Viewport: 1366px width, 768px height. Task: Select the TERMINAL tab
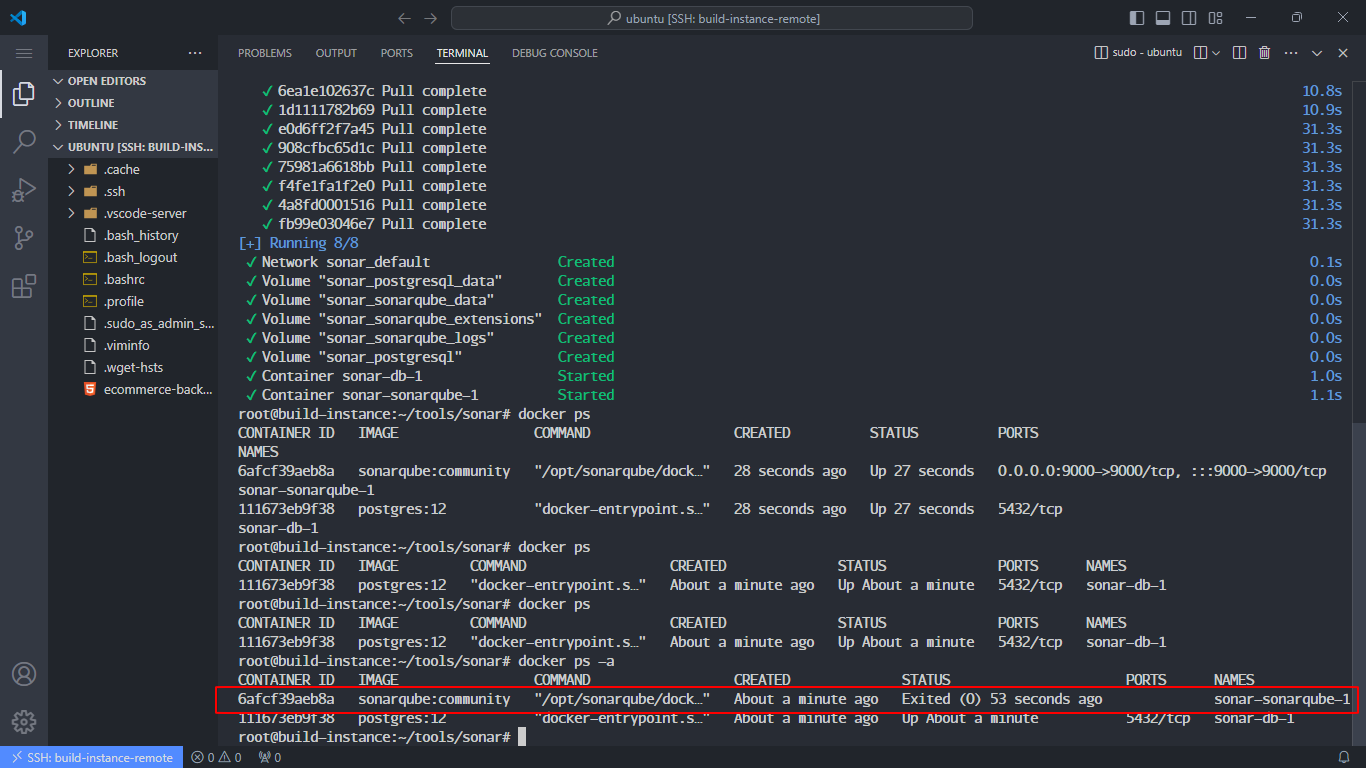click(462, 53)
